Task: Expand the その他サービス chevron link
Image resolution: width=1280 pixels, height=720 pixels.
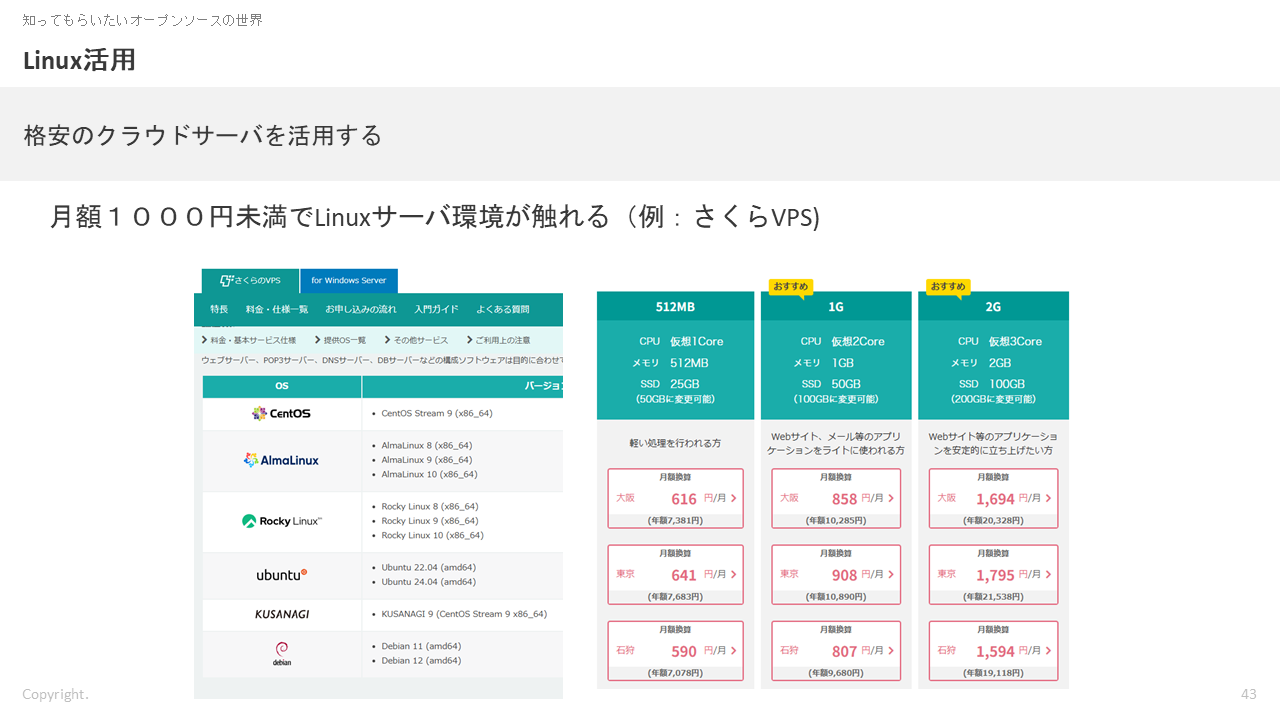Action: [415, 340]
